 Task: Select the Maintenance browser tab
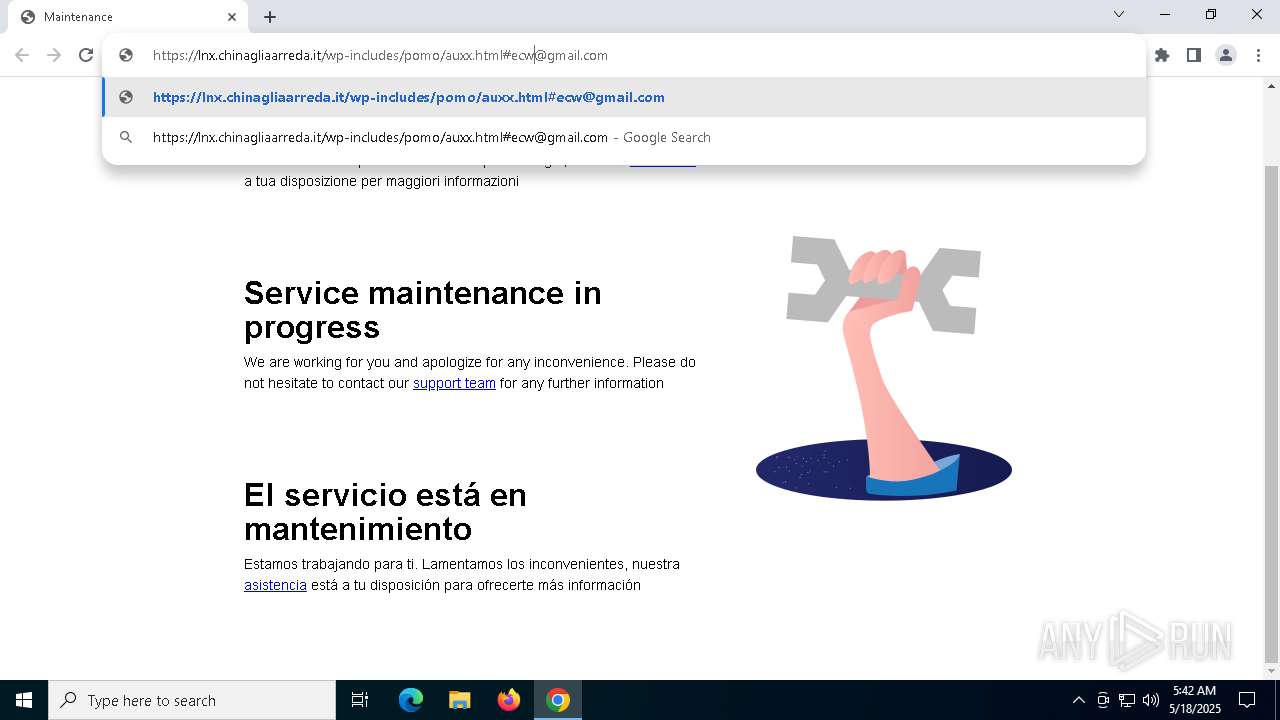pos(127,17)
